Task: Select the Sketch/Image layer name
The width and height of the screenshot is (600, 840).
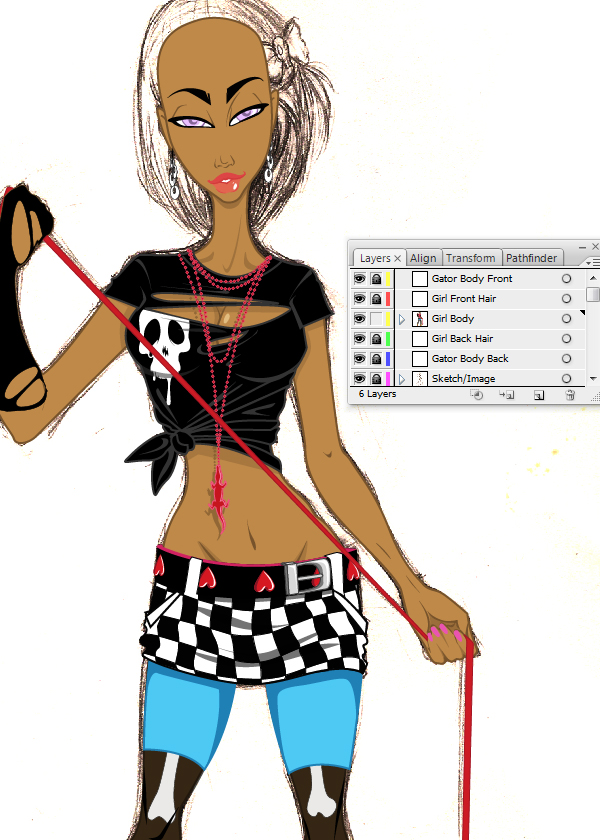Action: [x=463, y=379]
